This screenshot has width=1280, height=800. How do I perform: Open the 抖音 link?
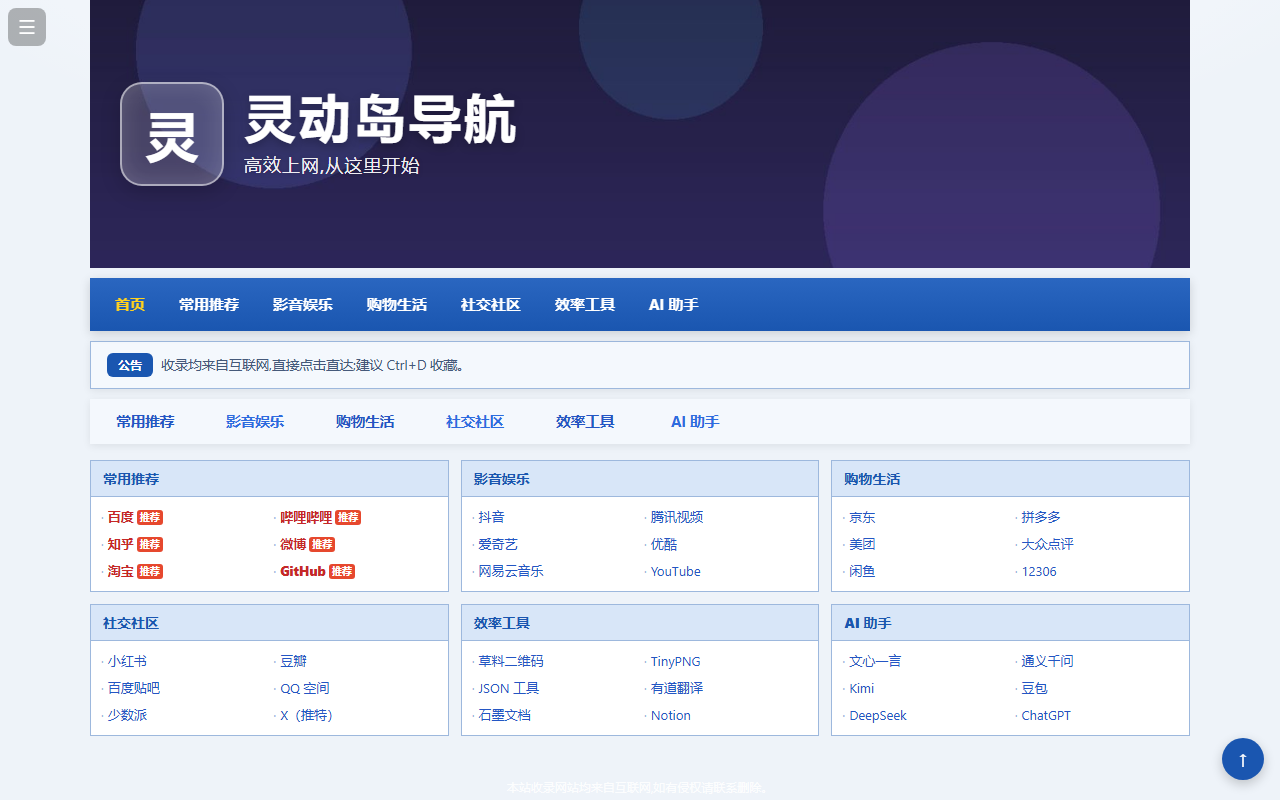(492, 517)
